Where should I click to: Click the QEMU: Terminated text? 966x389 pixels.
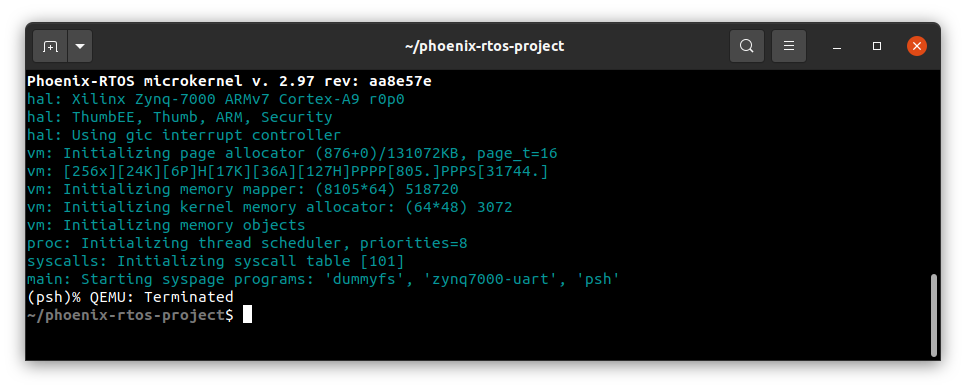point(161,297)
